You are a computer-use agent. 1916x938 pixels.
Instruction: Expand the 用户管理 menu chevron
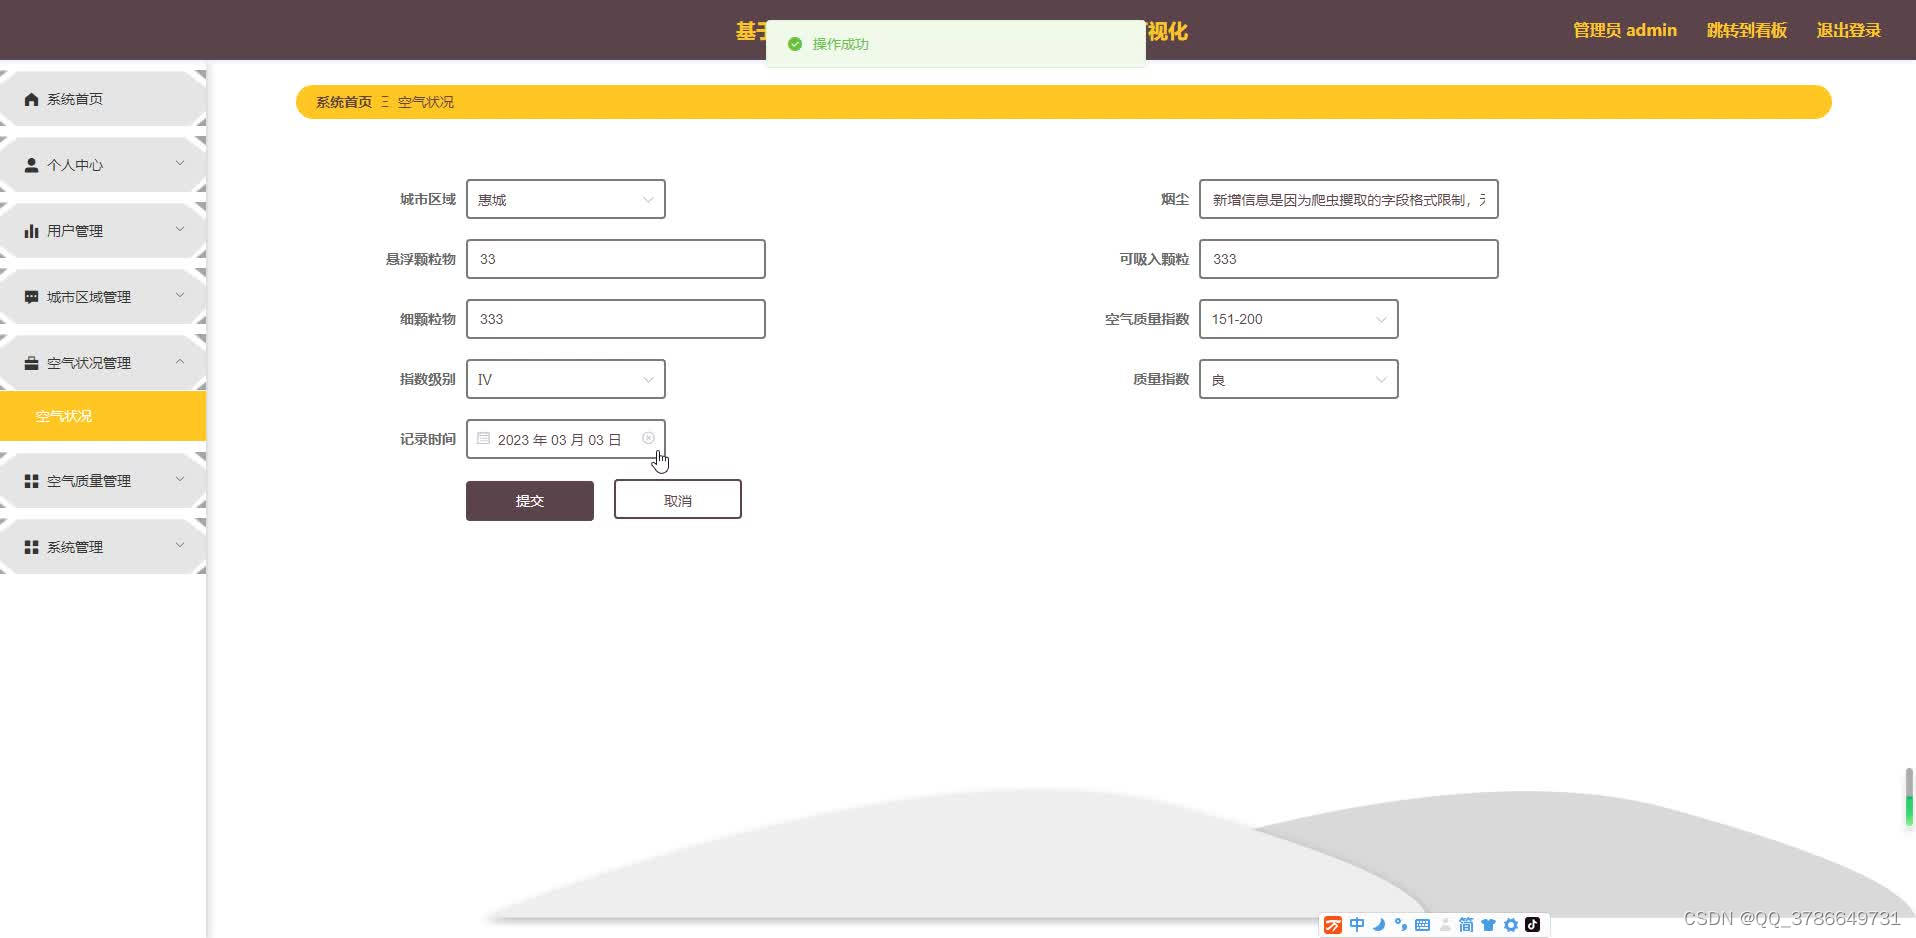point(180,229)
